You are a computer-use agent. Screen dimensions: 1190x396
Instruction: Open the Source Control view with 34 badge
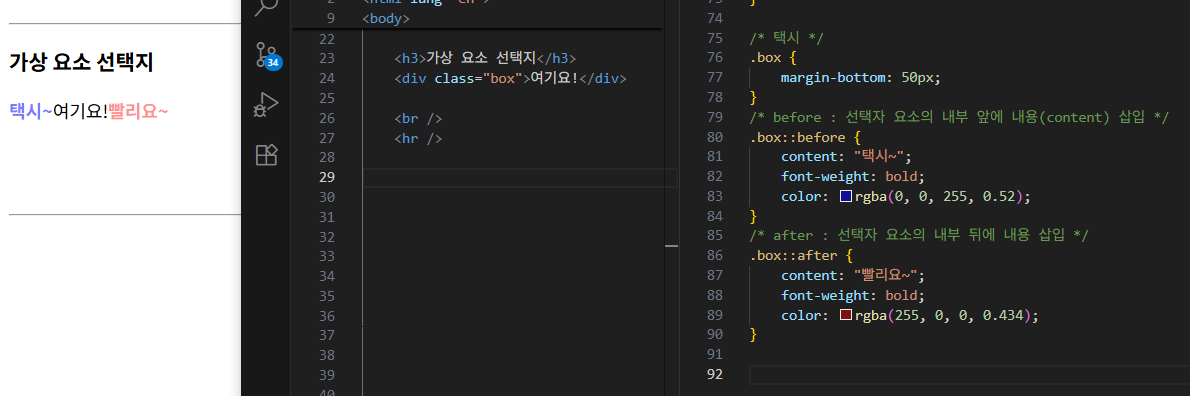266,55
